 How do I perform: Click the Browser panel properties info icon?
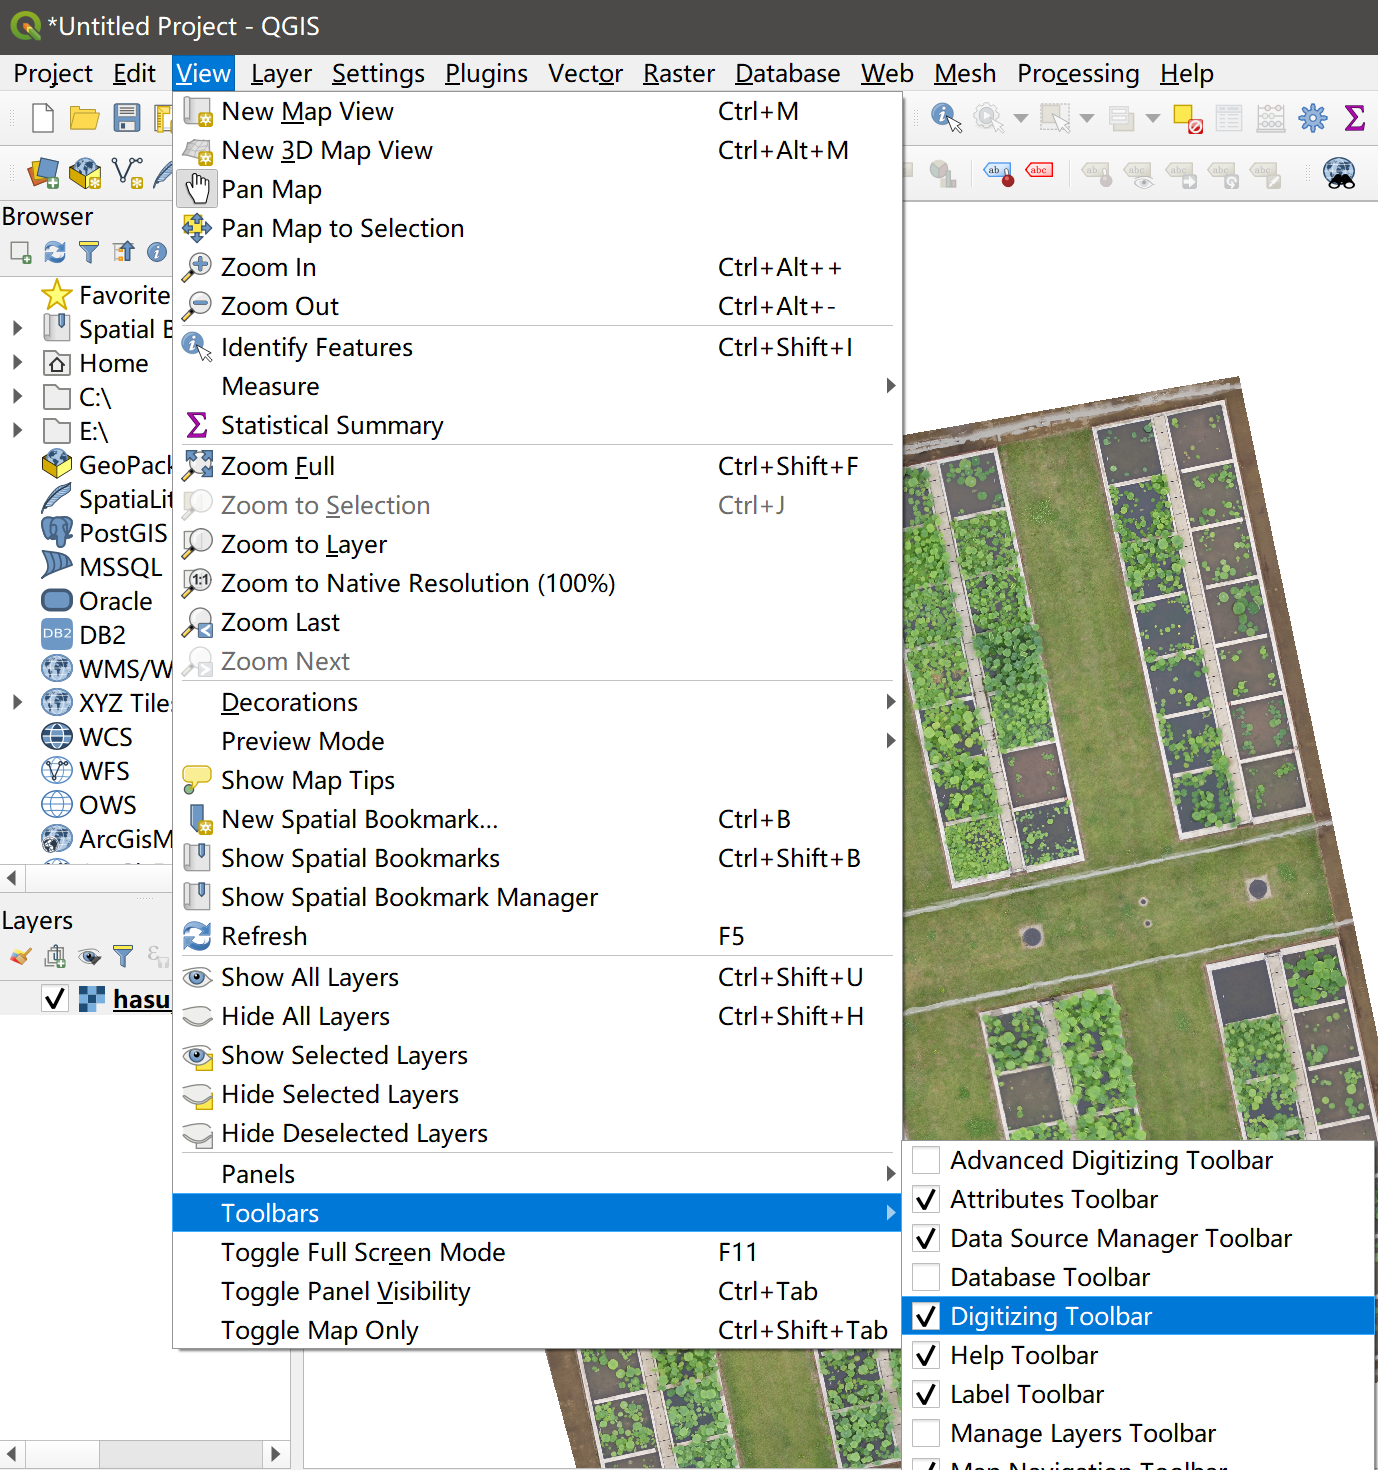coord(157,252)
